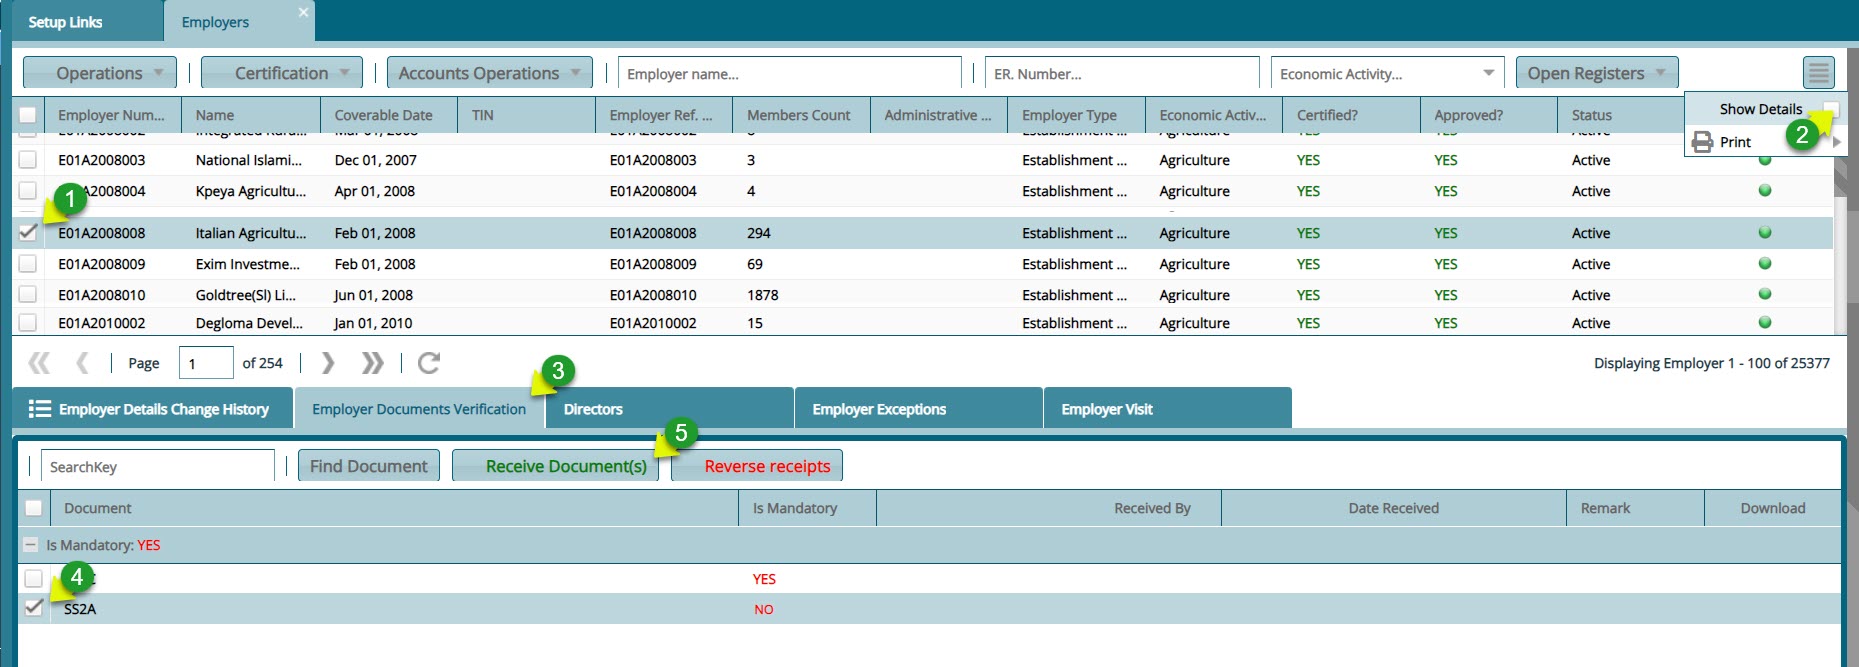Uncheck the SS2A document checkbox

[34, 608]
